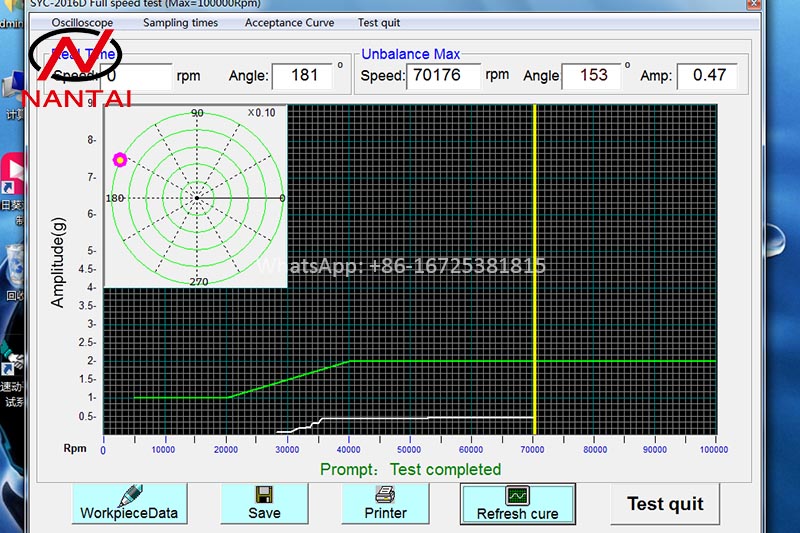Click the WorkpieceData pen icon
This screenshot has height=533, width=800.
[x=128, y=495]
